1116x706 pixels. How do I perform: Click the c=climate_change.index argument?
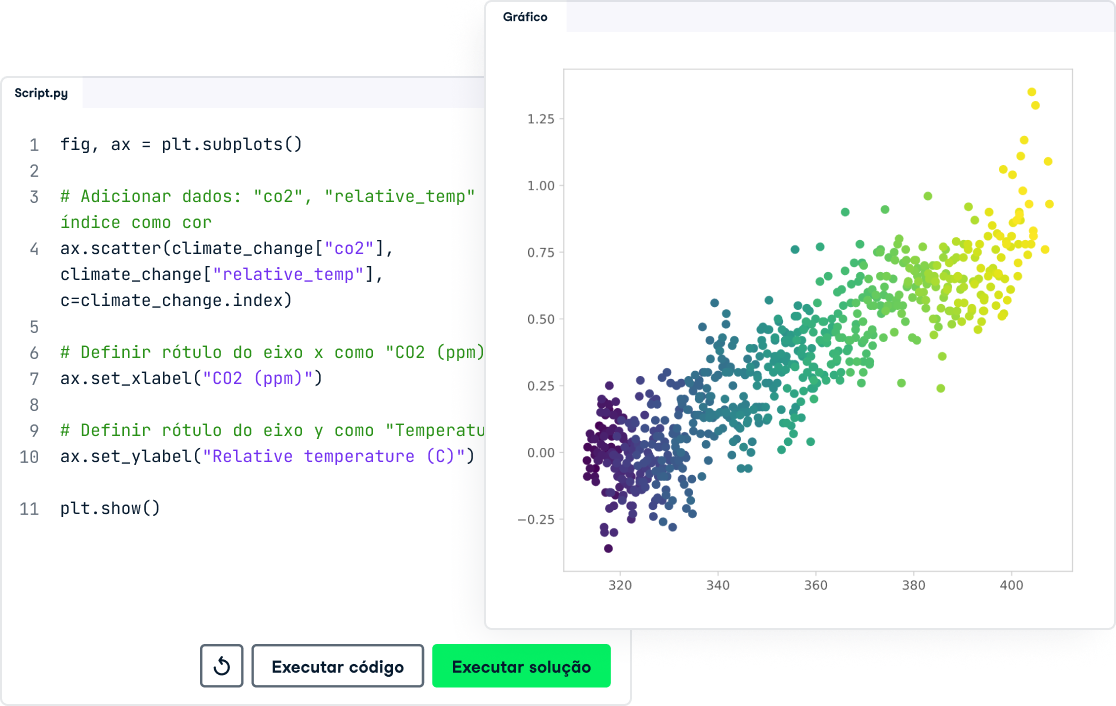pyautogui.click(x=175, y=300)
